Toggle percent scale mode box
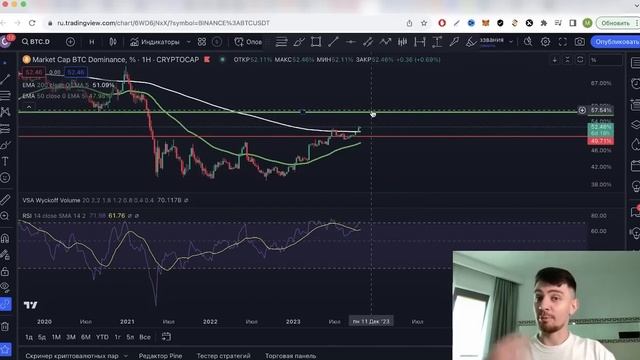The image size is (640, 360). (x=606, y=60)
